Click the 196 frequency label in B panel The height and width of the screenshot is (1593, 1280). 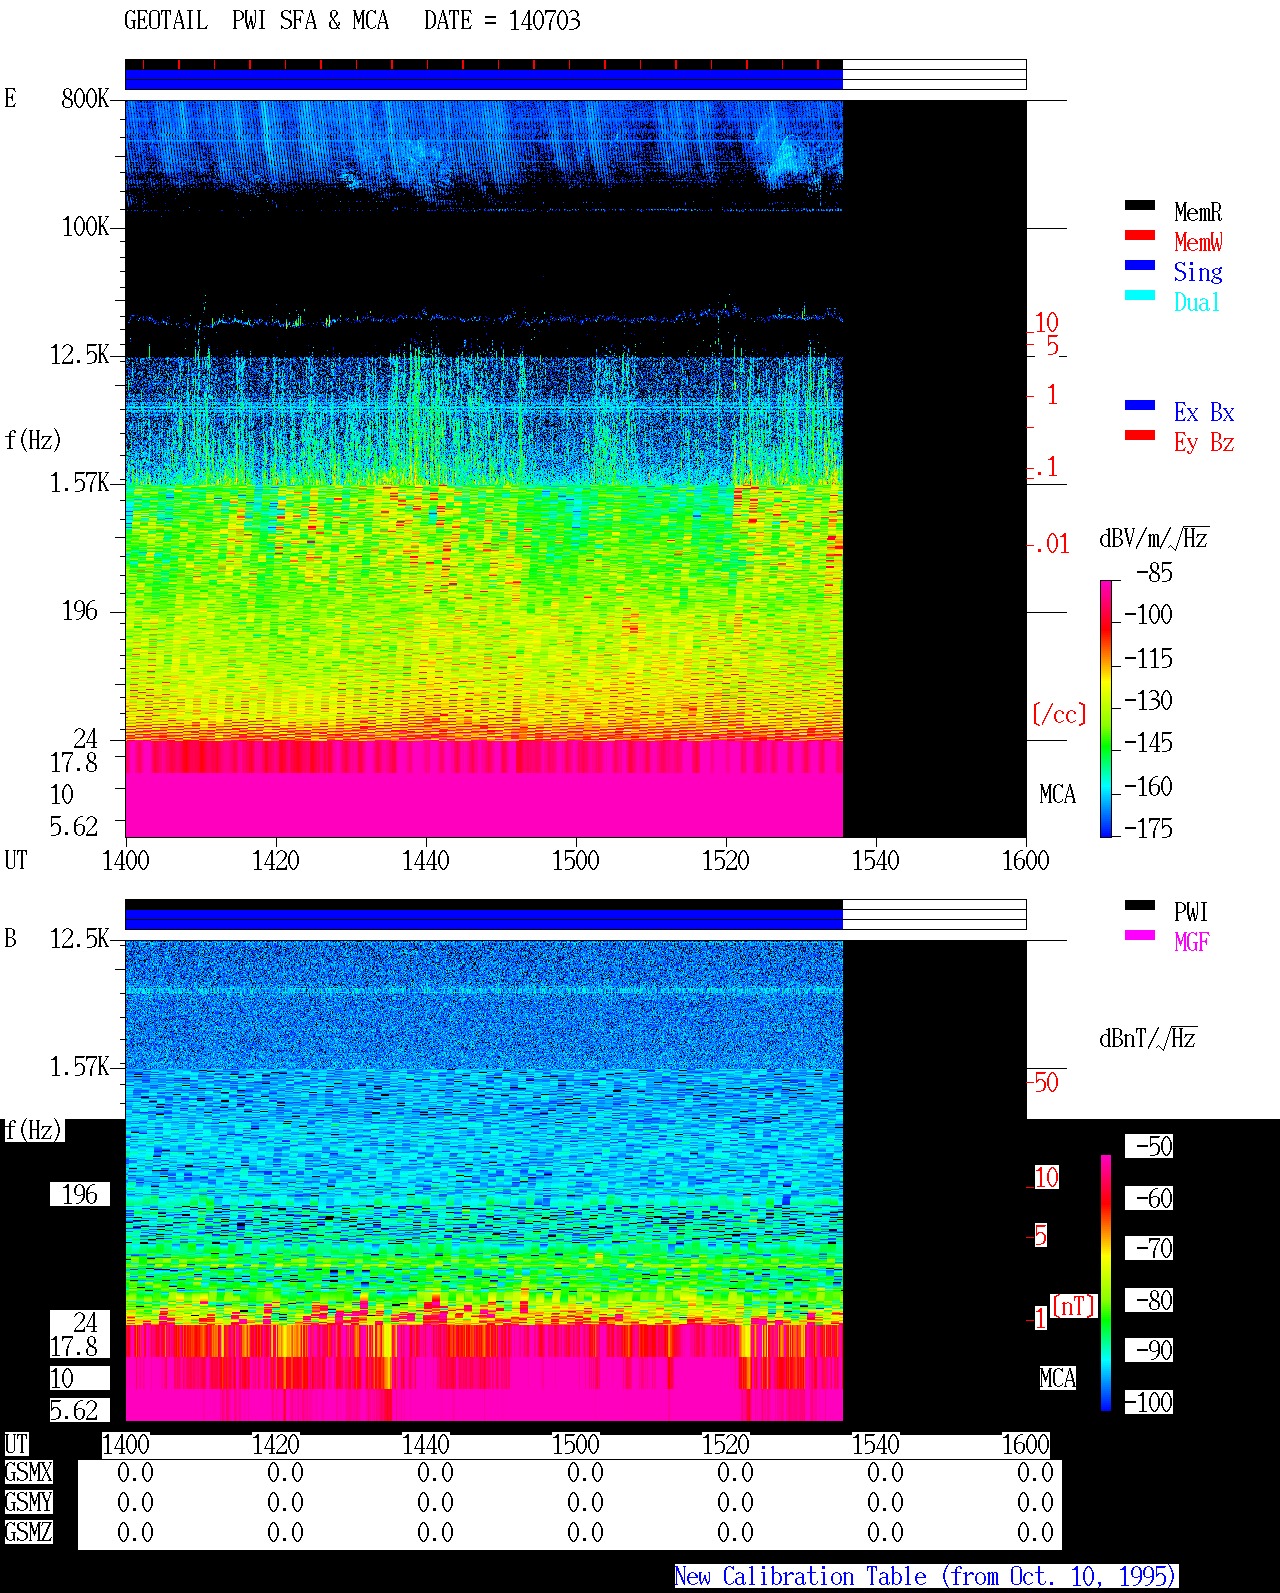point(80,1194)
